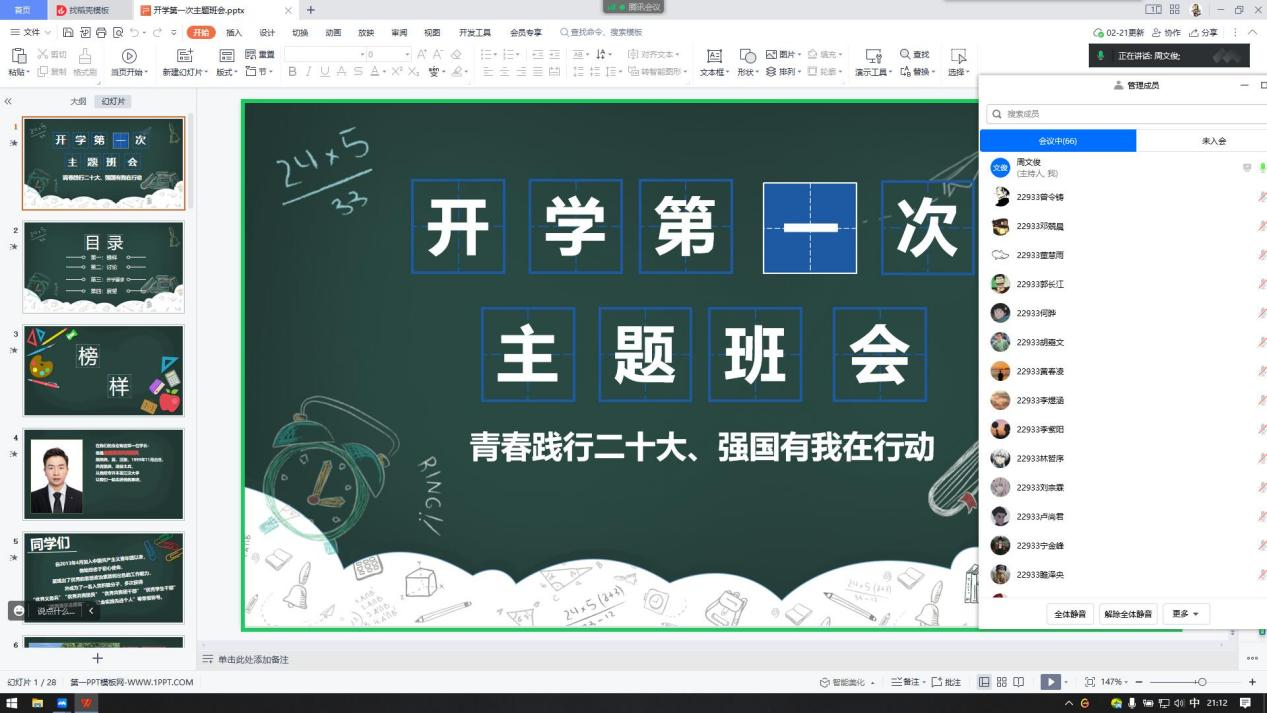Click the 全体静音 button

1070,614
